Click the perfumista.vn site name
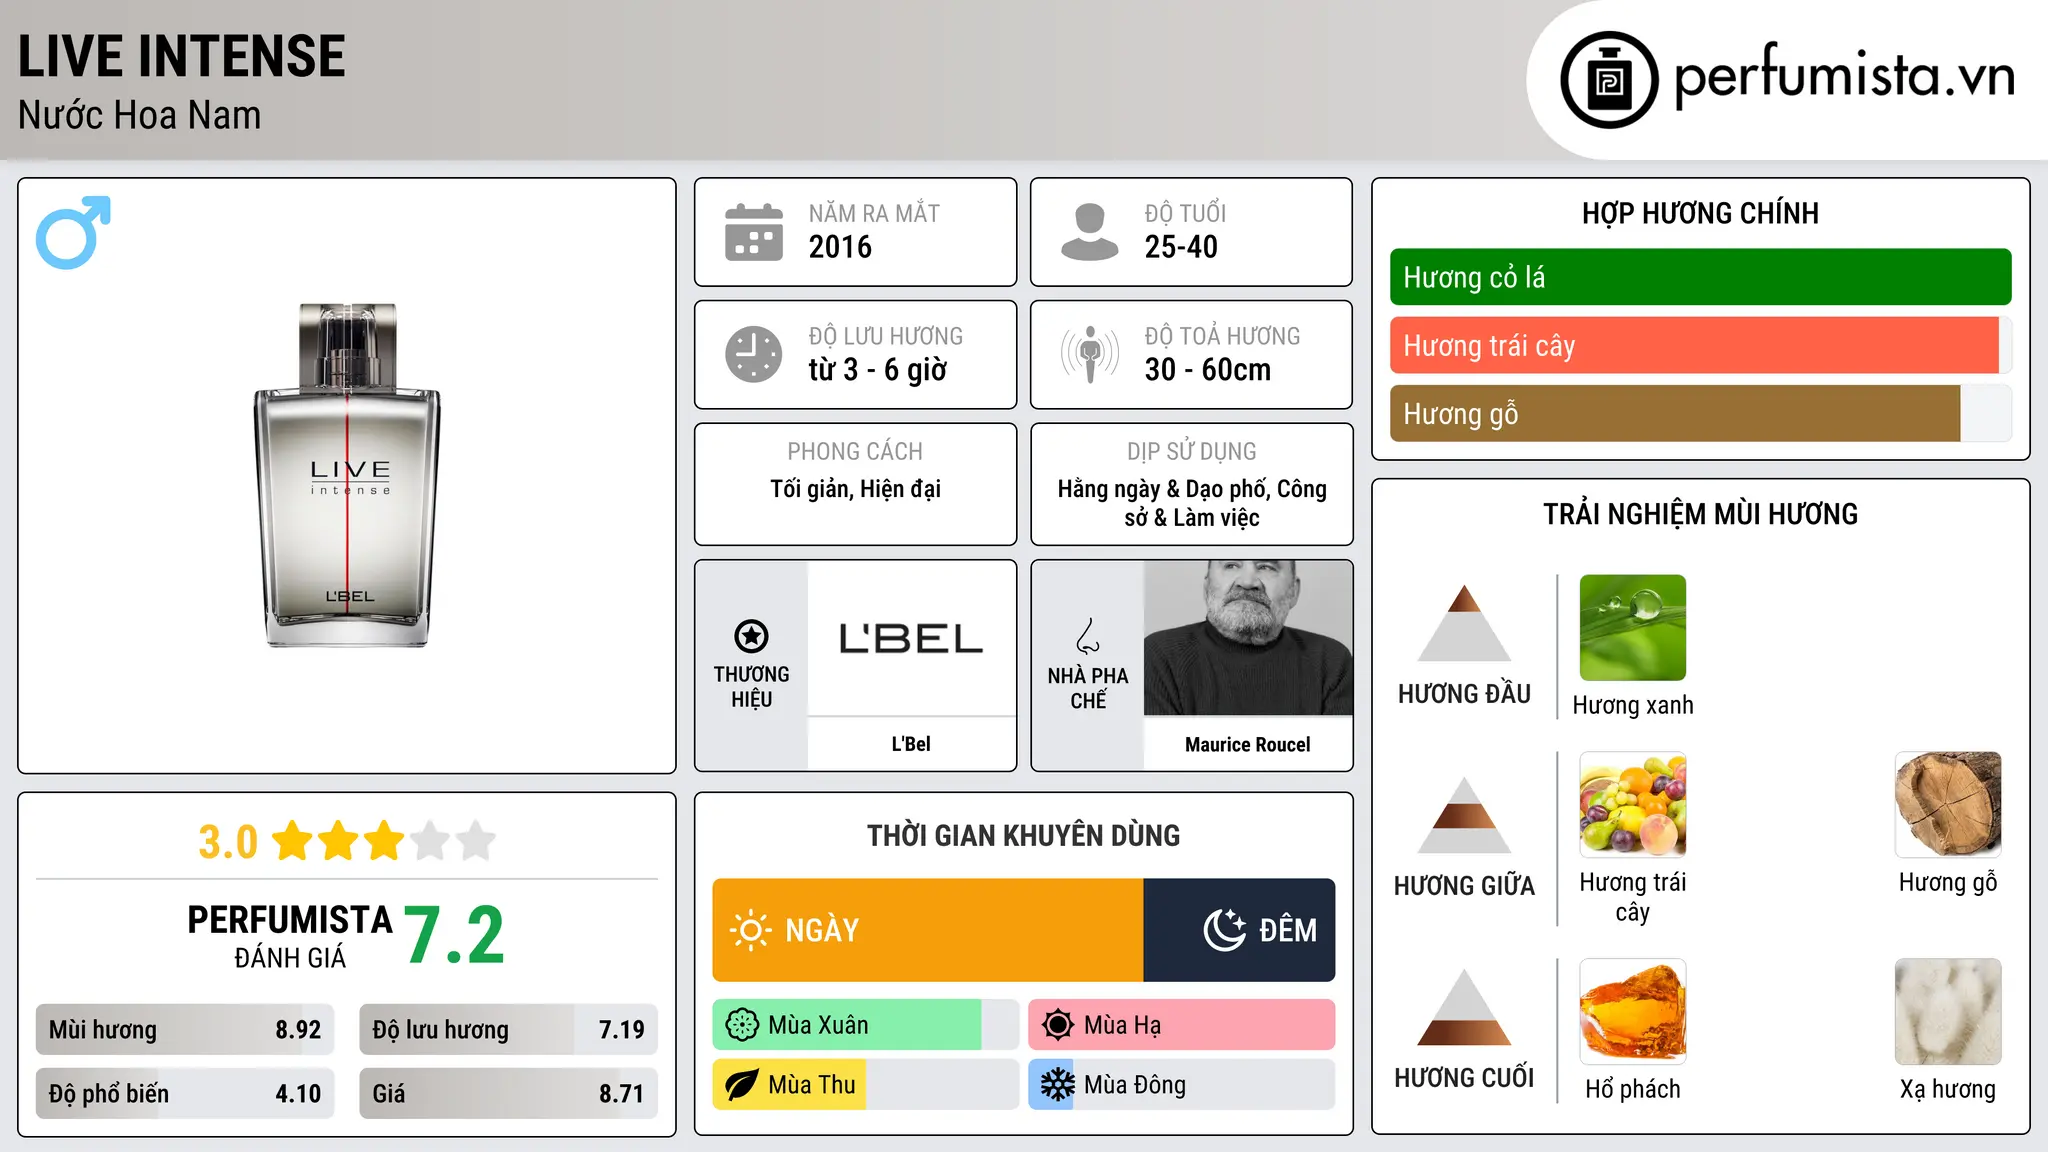The image size is (2048, 1152). (x=1844, y=76)
